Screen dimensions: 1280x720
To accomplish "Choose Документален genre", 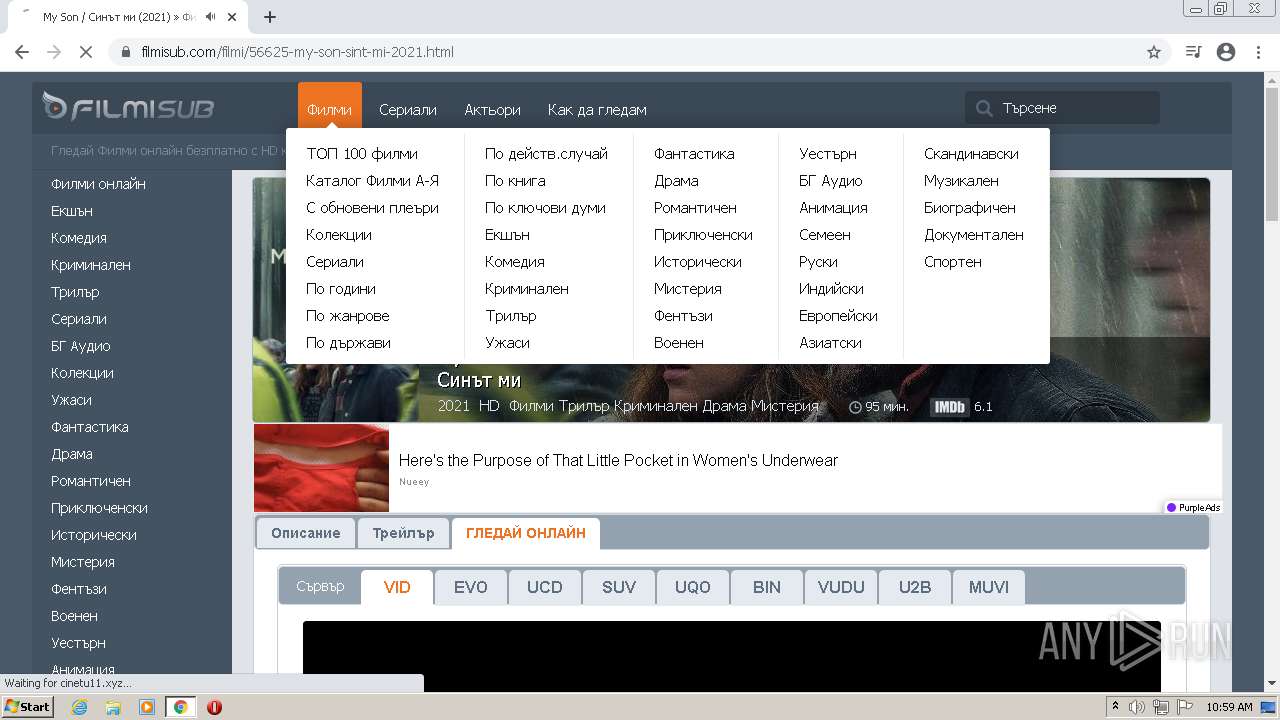I will (974, 235).
